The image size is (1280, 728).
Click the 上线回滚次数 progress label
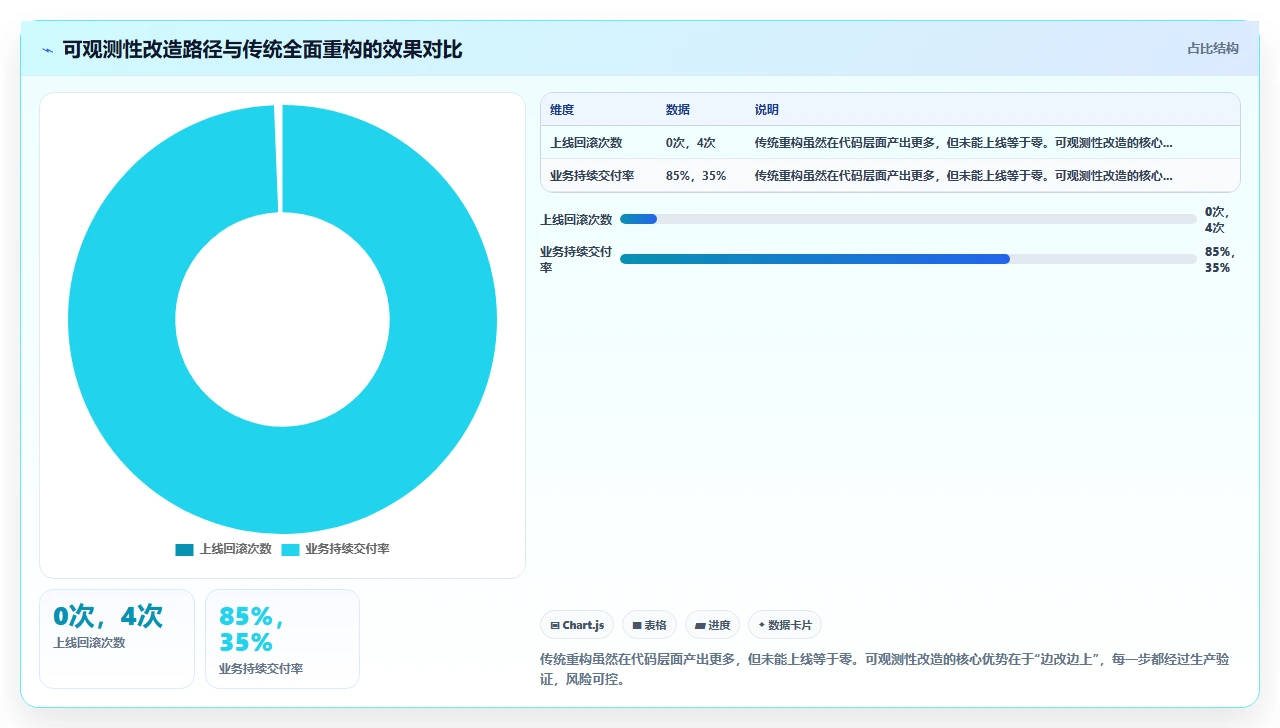coord(576,220)
